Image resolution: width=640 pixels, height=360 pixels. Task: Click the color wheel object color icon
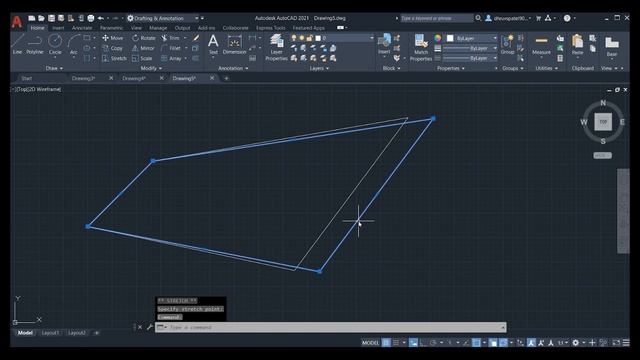438,38
